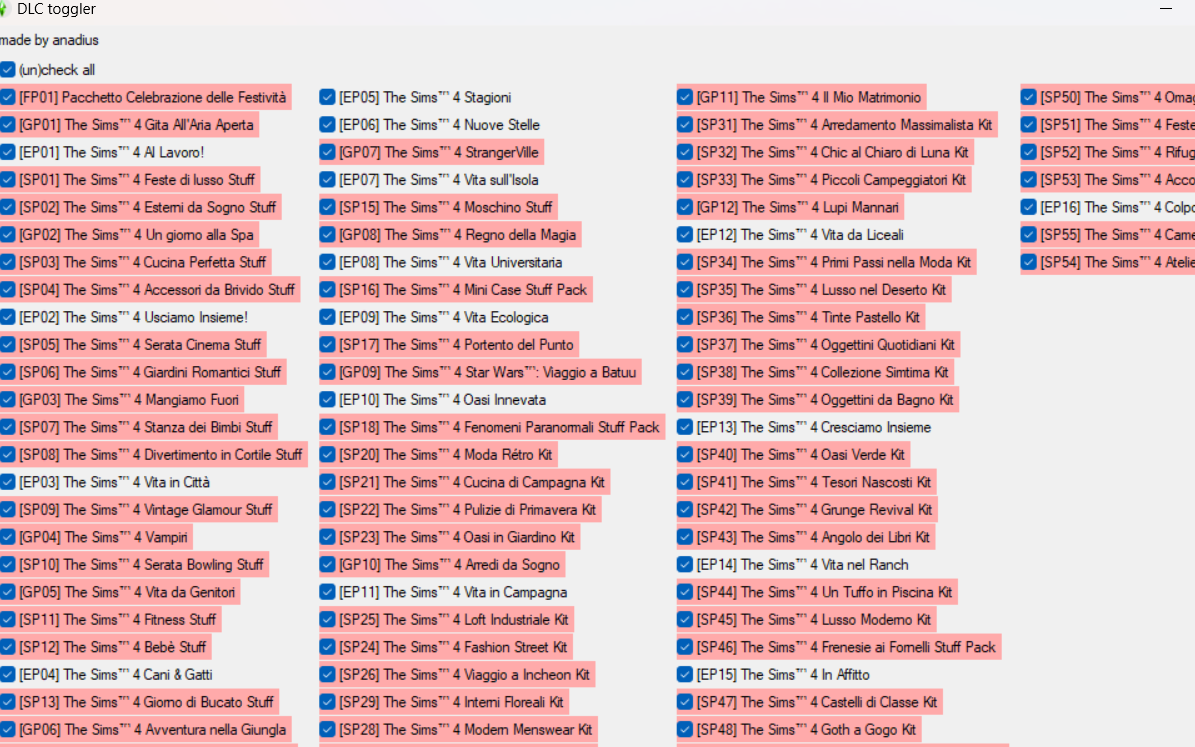Toggle SP06 Giardini Romantici Stuff

[x=8, y=371]
